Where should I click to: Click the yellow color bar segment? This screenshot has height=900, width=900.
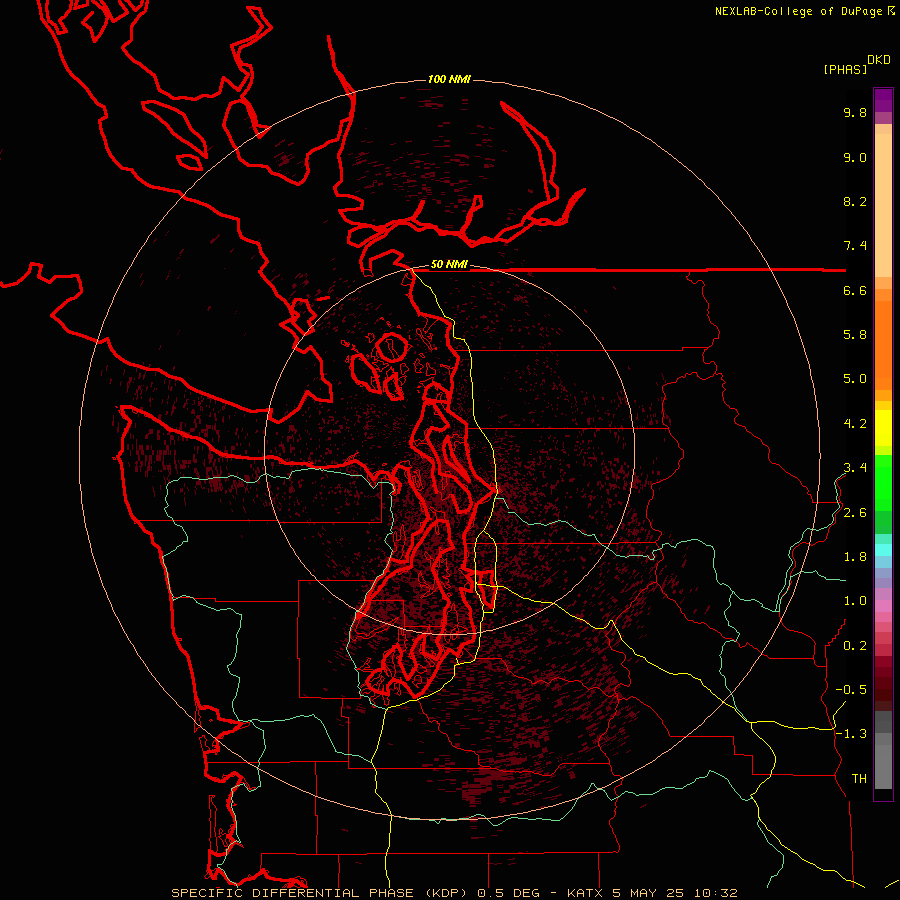tap(883, 428)
